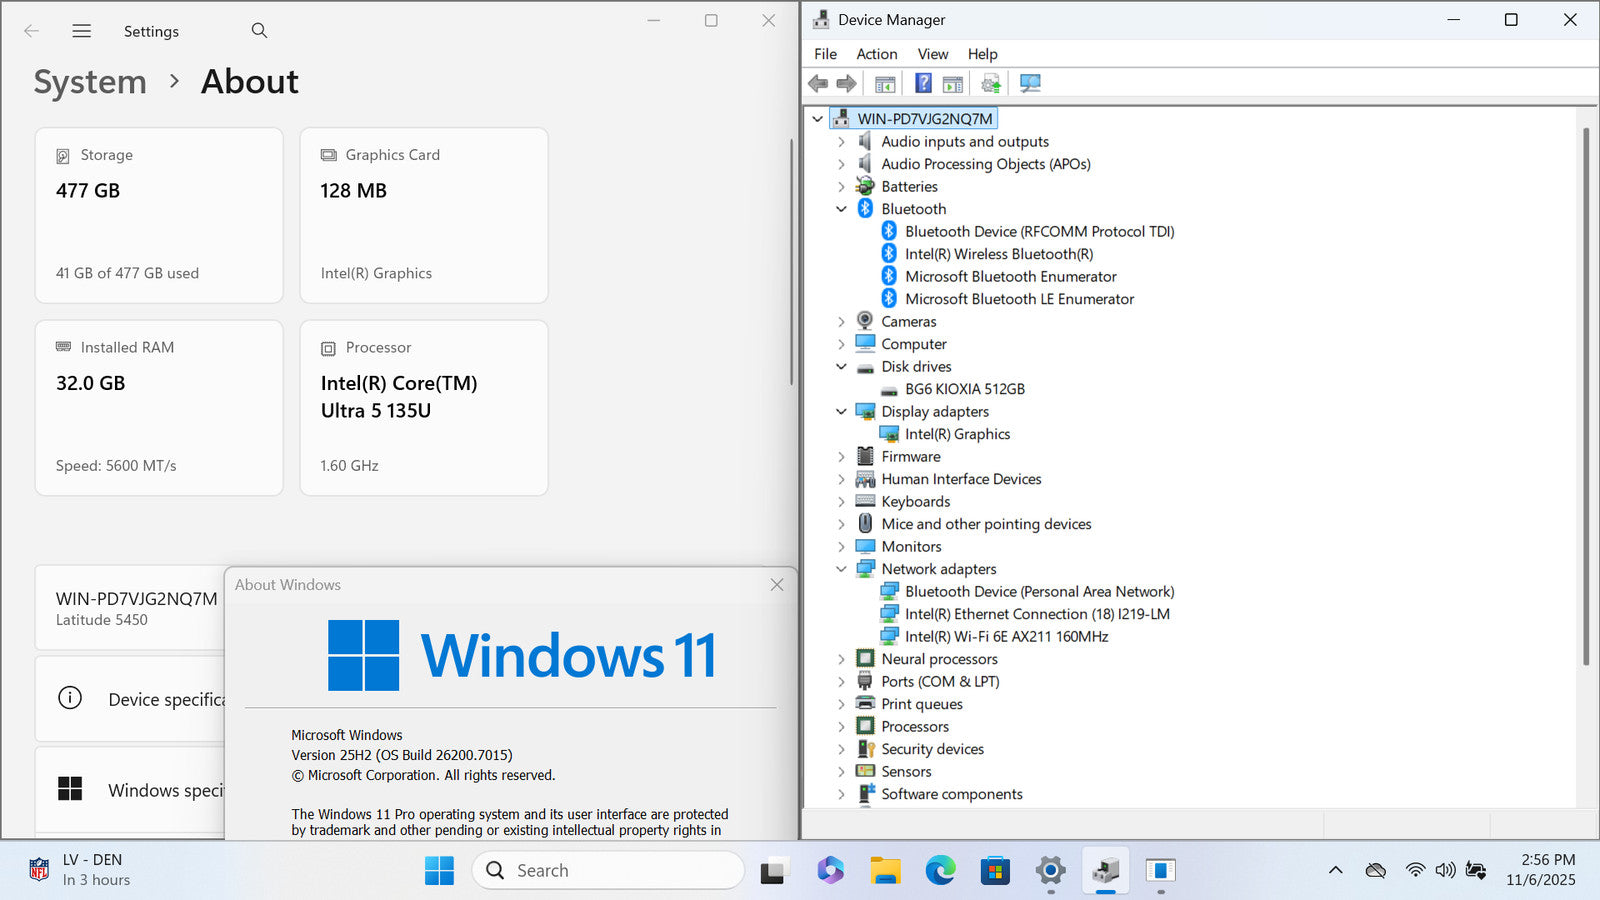Viewport: 1600px width, 900px height.
Task: Click Show/Hide Action Pane toolbar icon
Action: pos(953,84)
